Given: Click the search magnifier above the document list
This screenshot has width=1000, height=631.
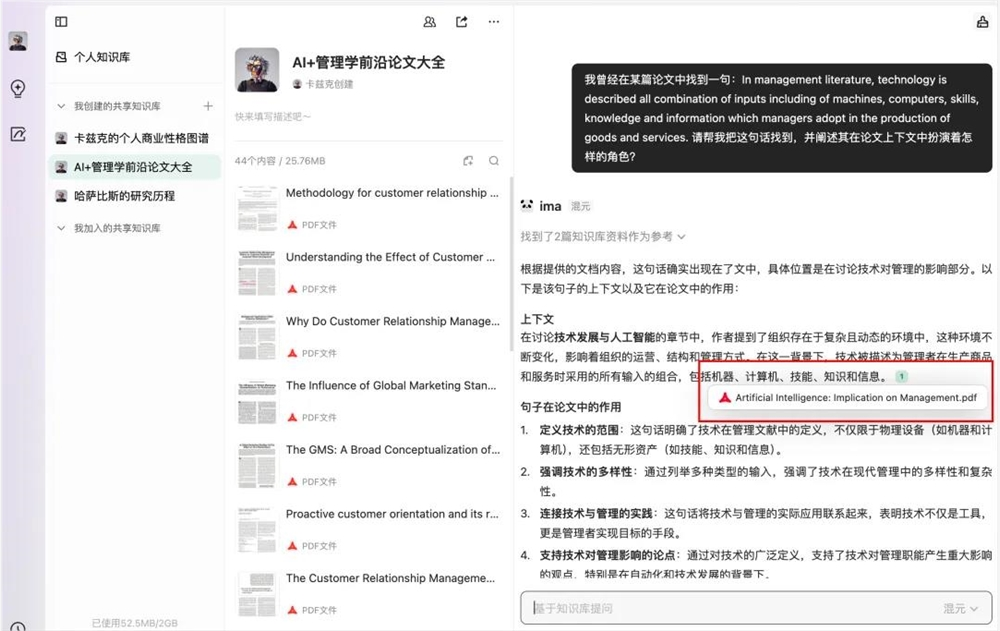Looking at the screenshot, I should pos(494,160).
